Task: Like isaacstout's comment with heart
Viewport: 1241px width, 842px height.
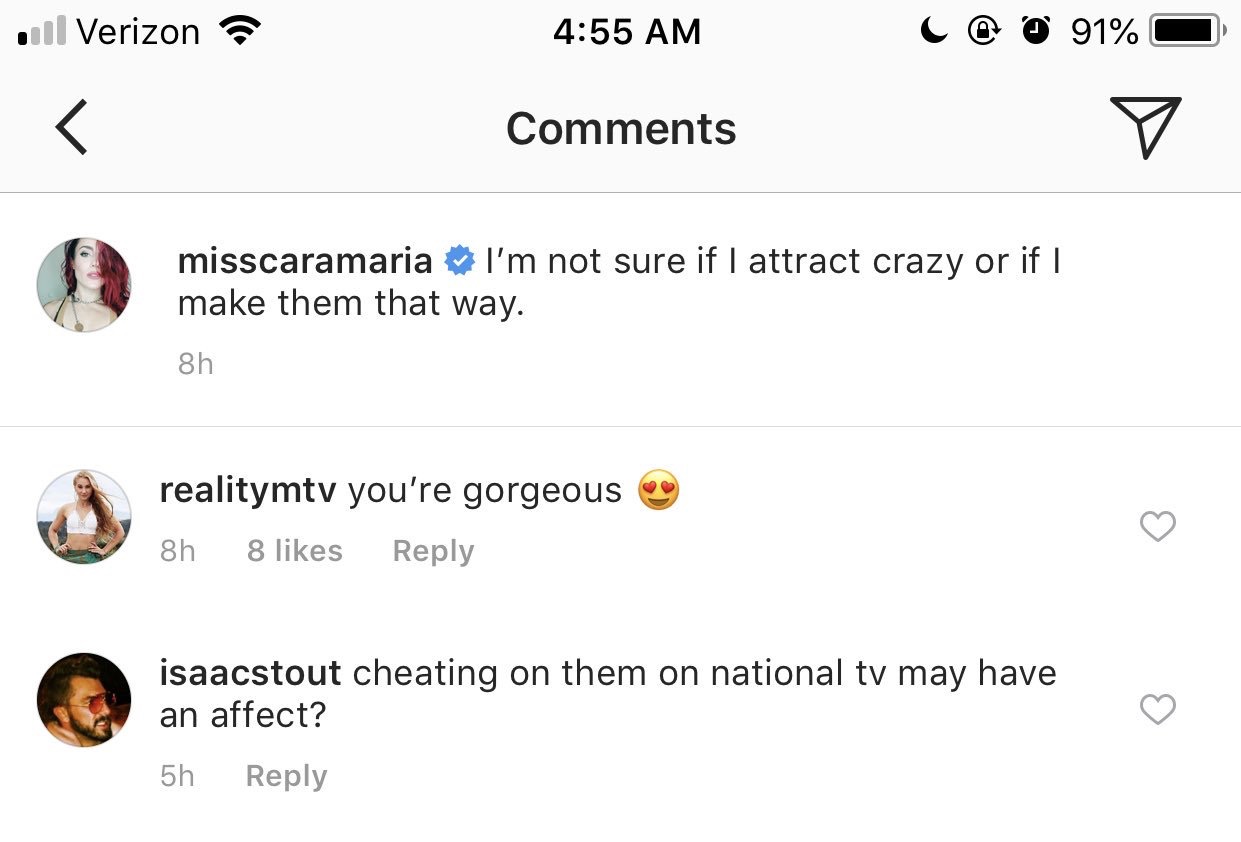Action: (1158, 710)
